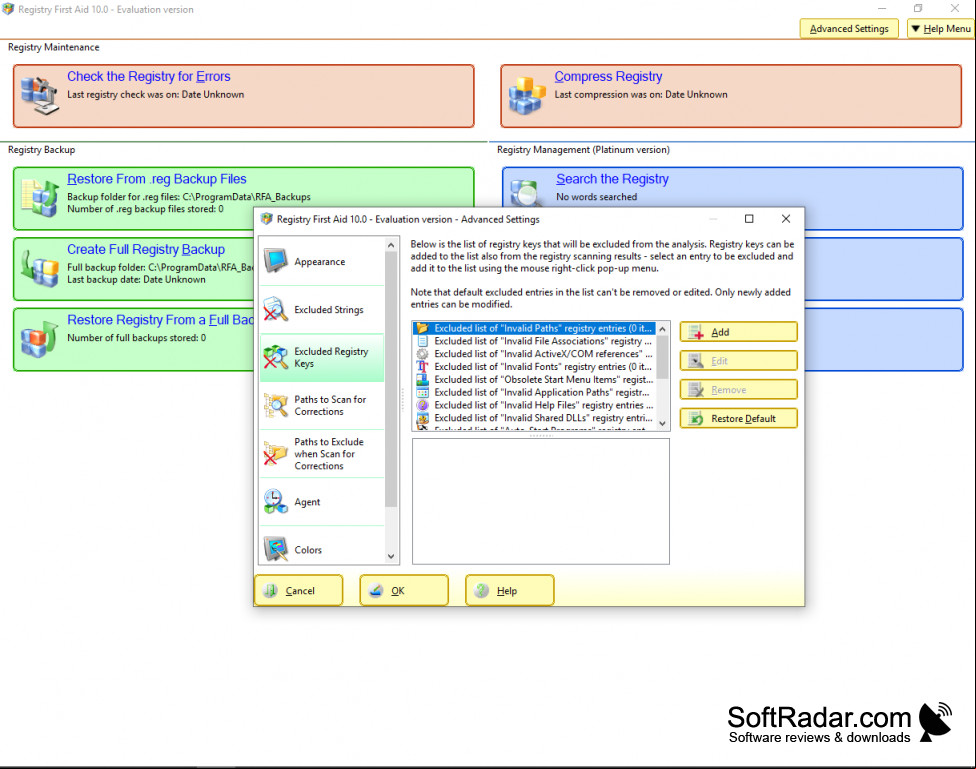976x769 pixels.
Task: Click the empty details pane below excluded list
Action: [x=541, y=501]
